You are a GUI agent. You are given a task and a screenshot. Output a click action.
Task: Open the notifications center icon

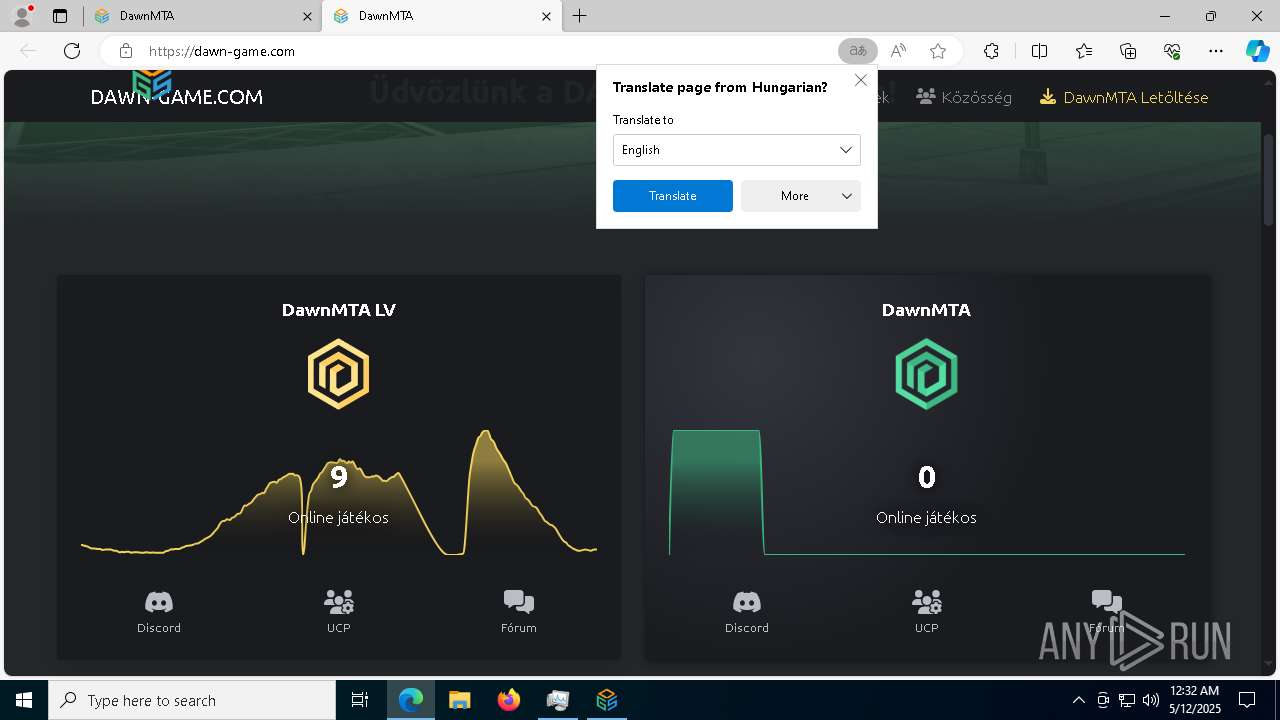[x=1247, y=700]
